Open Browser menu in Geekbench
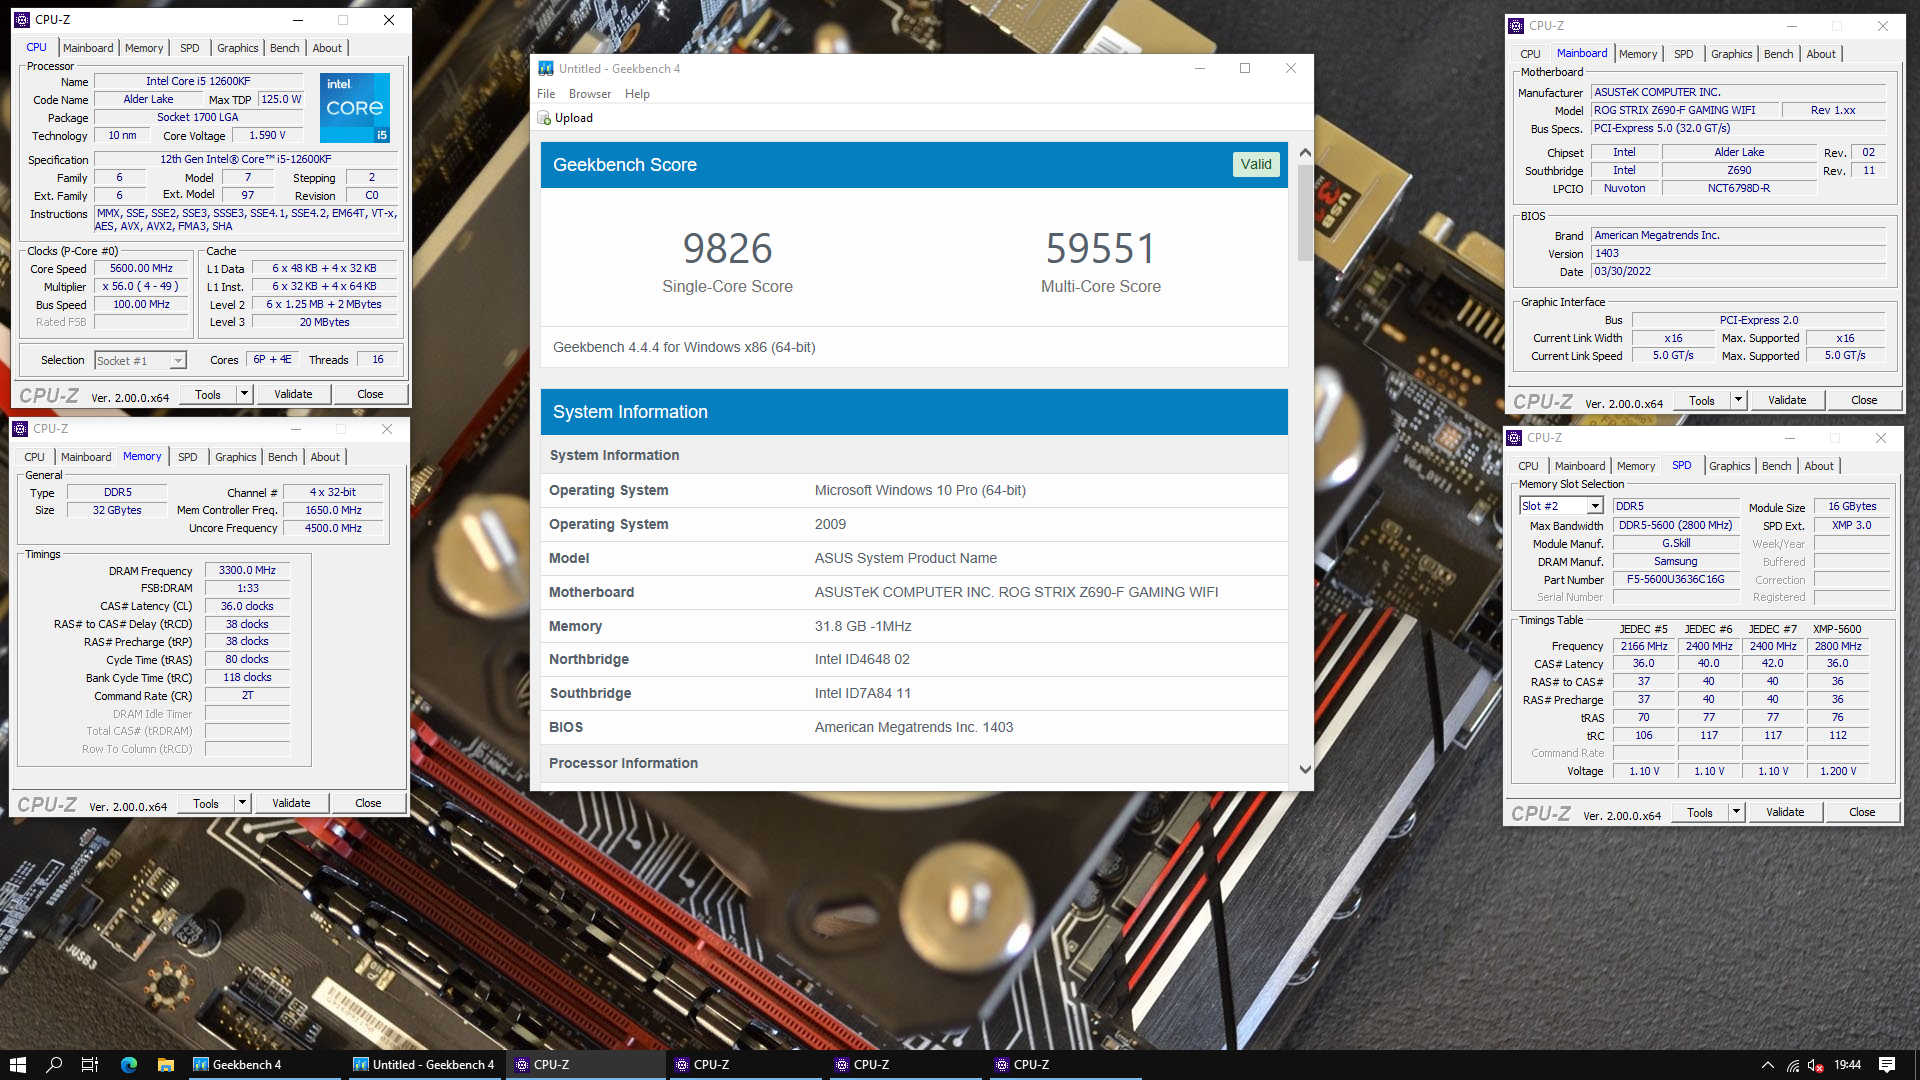 (590, 94)
